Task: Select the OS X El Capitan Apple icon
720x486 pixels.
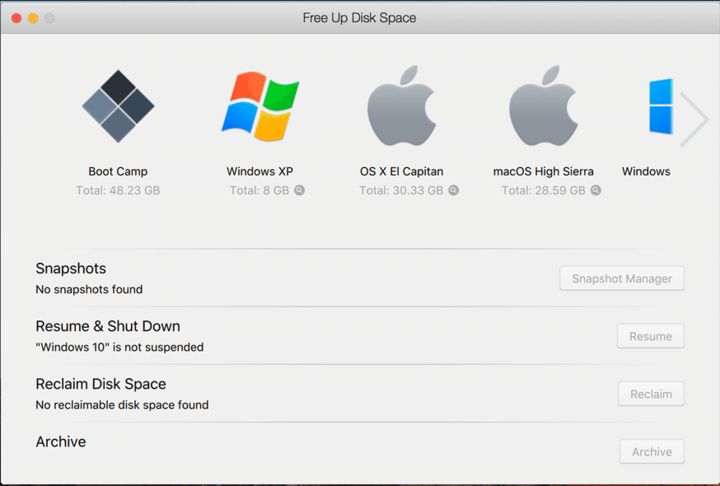Action: (401, 106)
